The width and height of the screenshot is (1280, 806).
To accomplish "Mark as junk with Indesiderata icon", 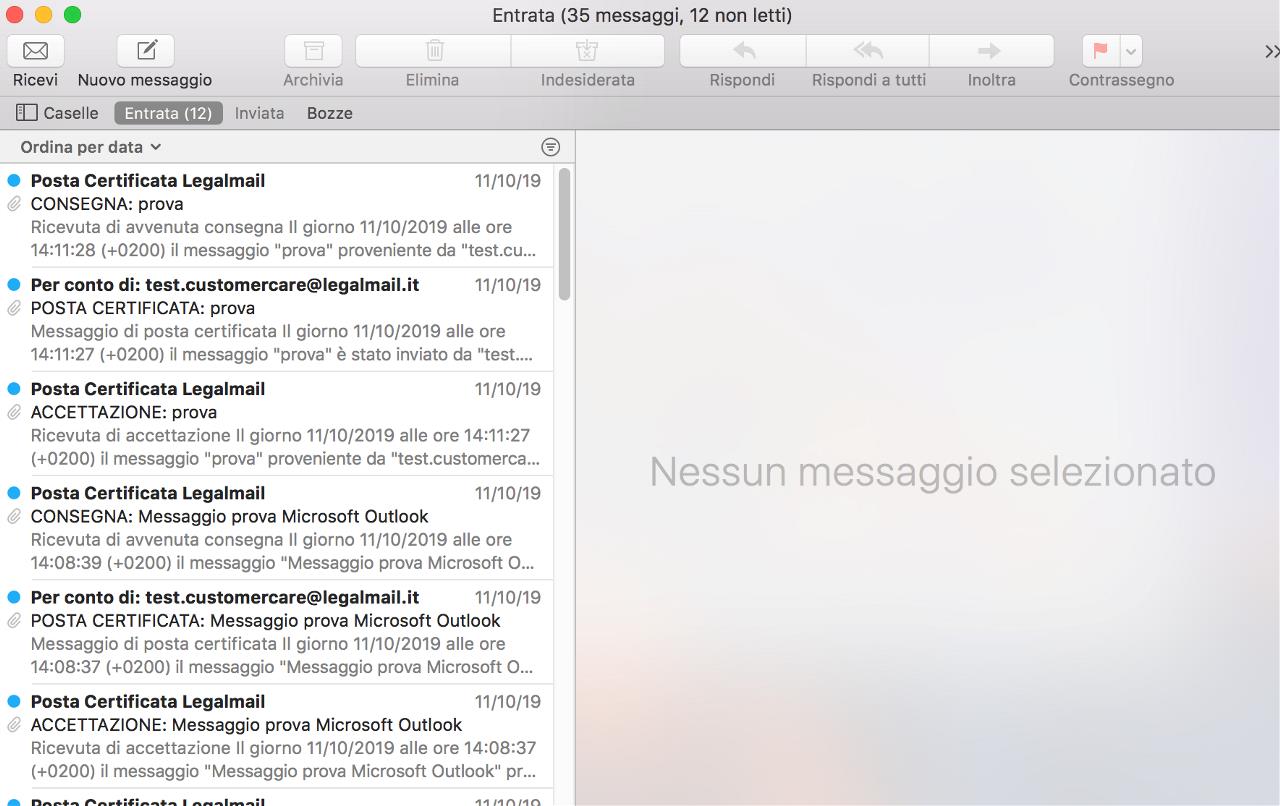I will 587,51.
